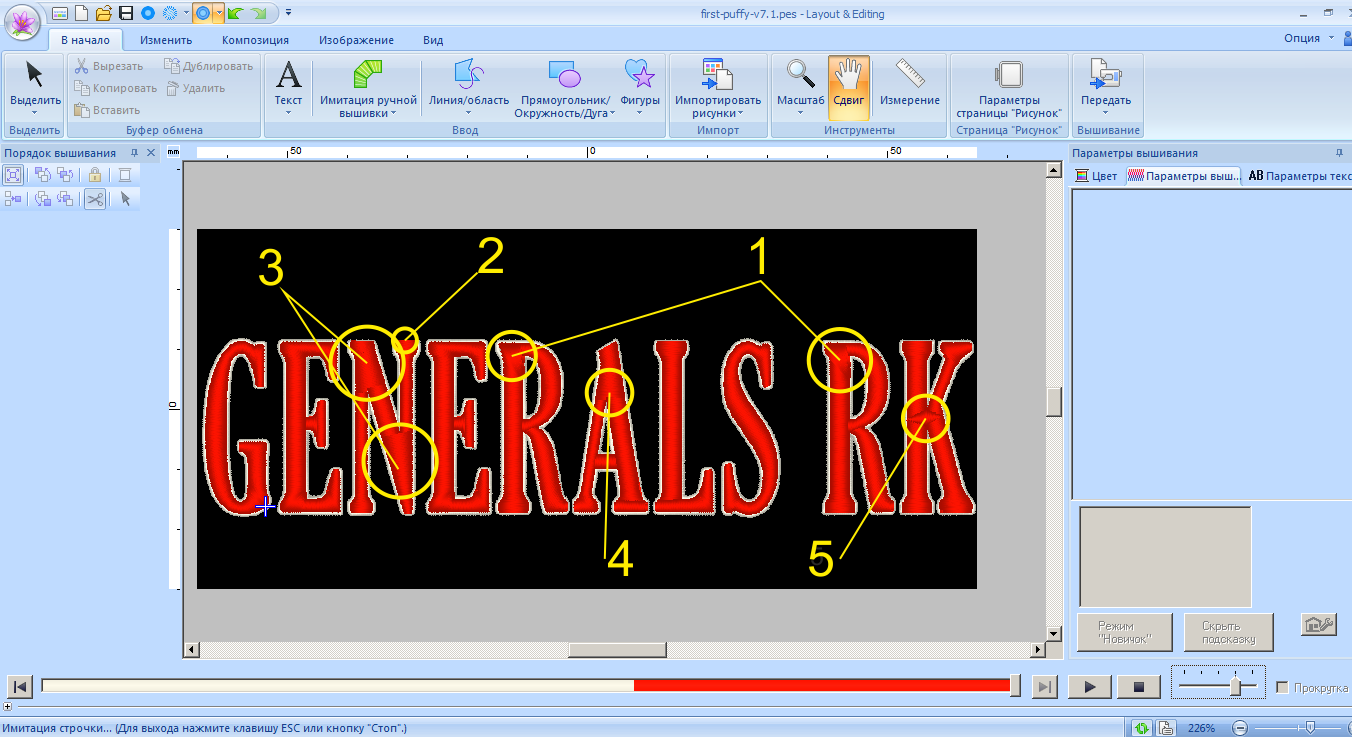
Task: Open the Цвет tab in sewing parameters
Action: [1096, 176]
